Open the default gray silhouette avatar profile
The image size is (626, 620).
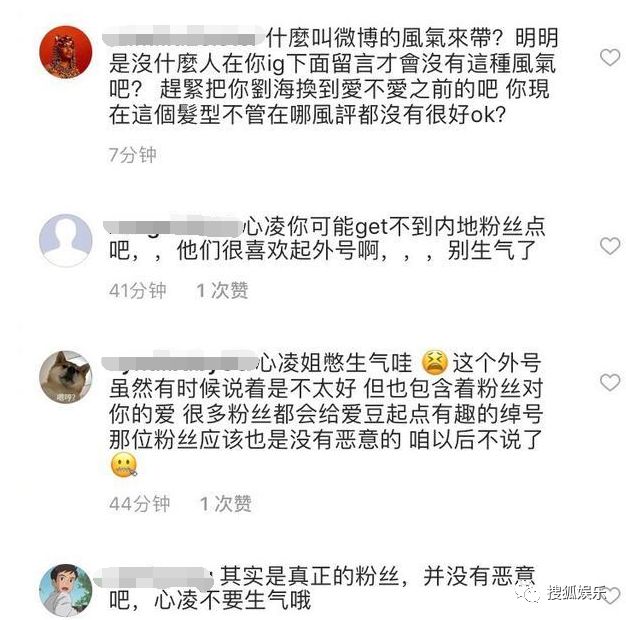click(x=65, y=240)
